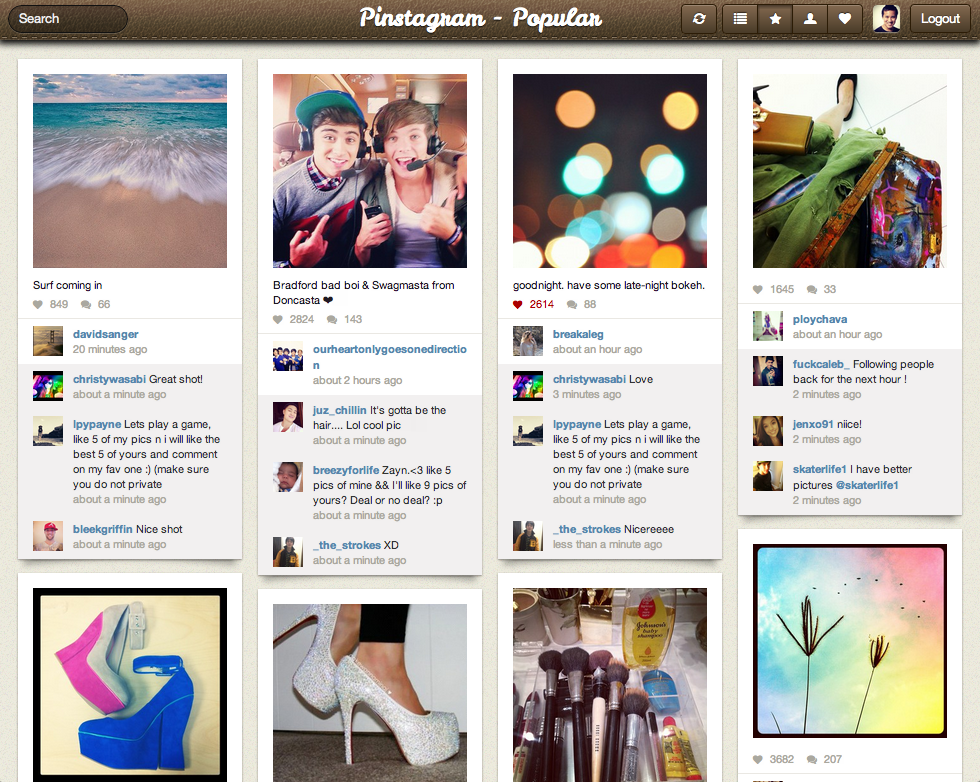Click ourheartonlygoesonedirection avatar thumbnail
The image size is (980, 782).
pos(288,356)
